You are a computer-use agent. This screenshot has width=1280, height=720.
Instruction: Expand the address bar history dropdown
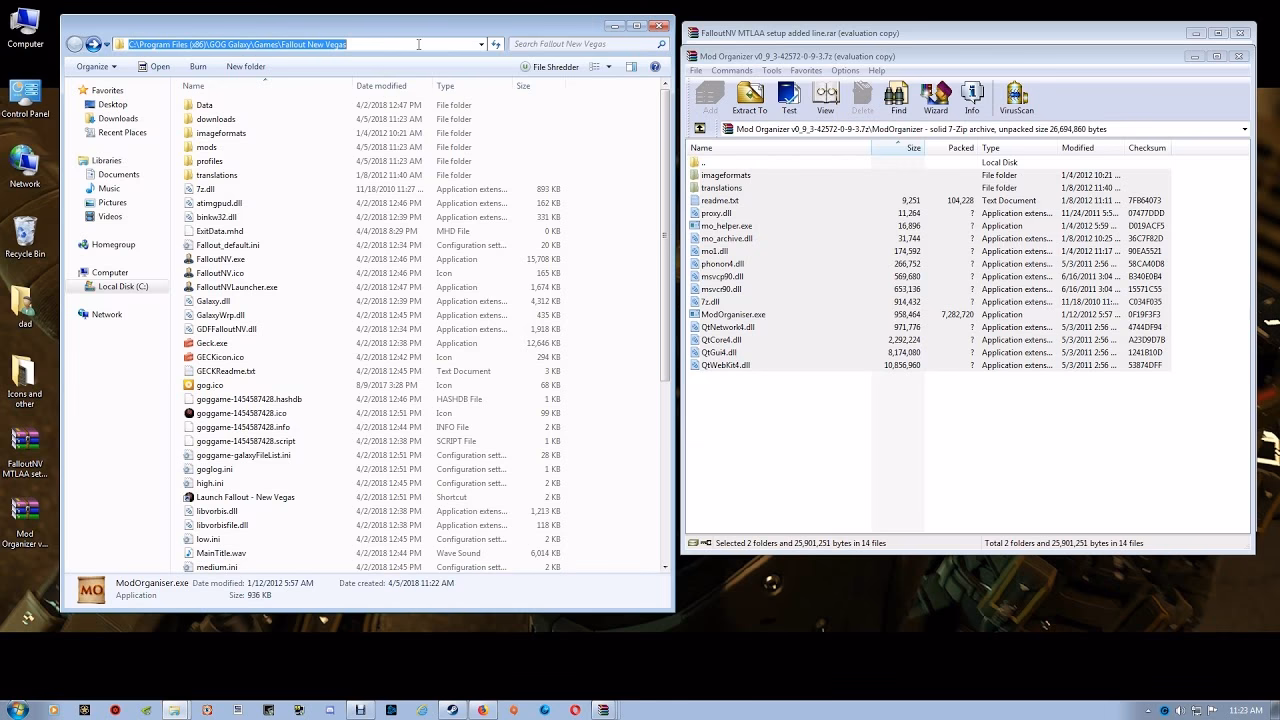coord(481,44)
